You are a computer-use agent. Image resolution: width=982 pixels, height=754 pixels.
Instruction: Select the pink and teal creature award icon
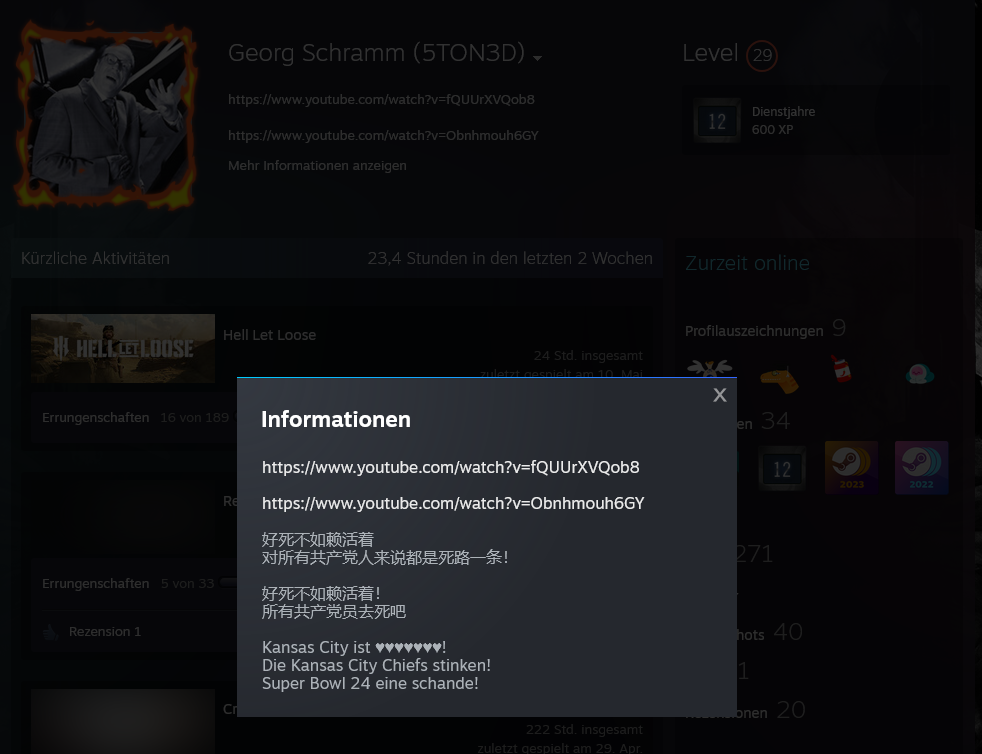919,373
